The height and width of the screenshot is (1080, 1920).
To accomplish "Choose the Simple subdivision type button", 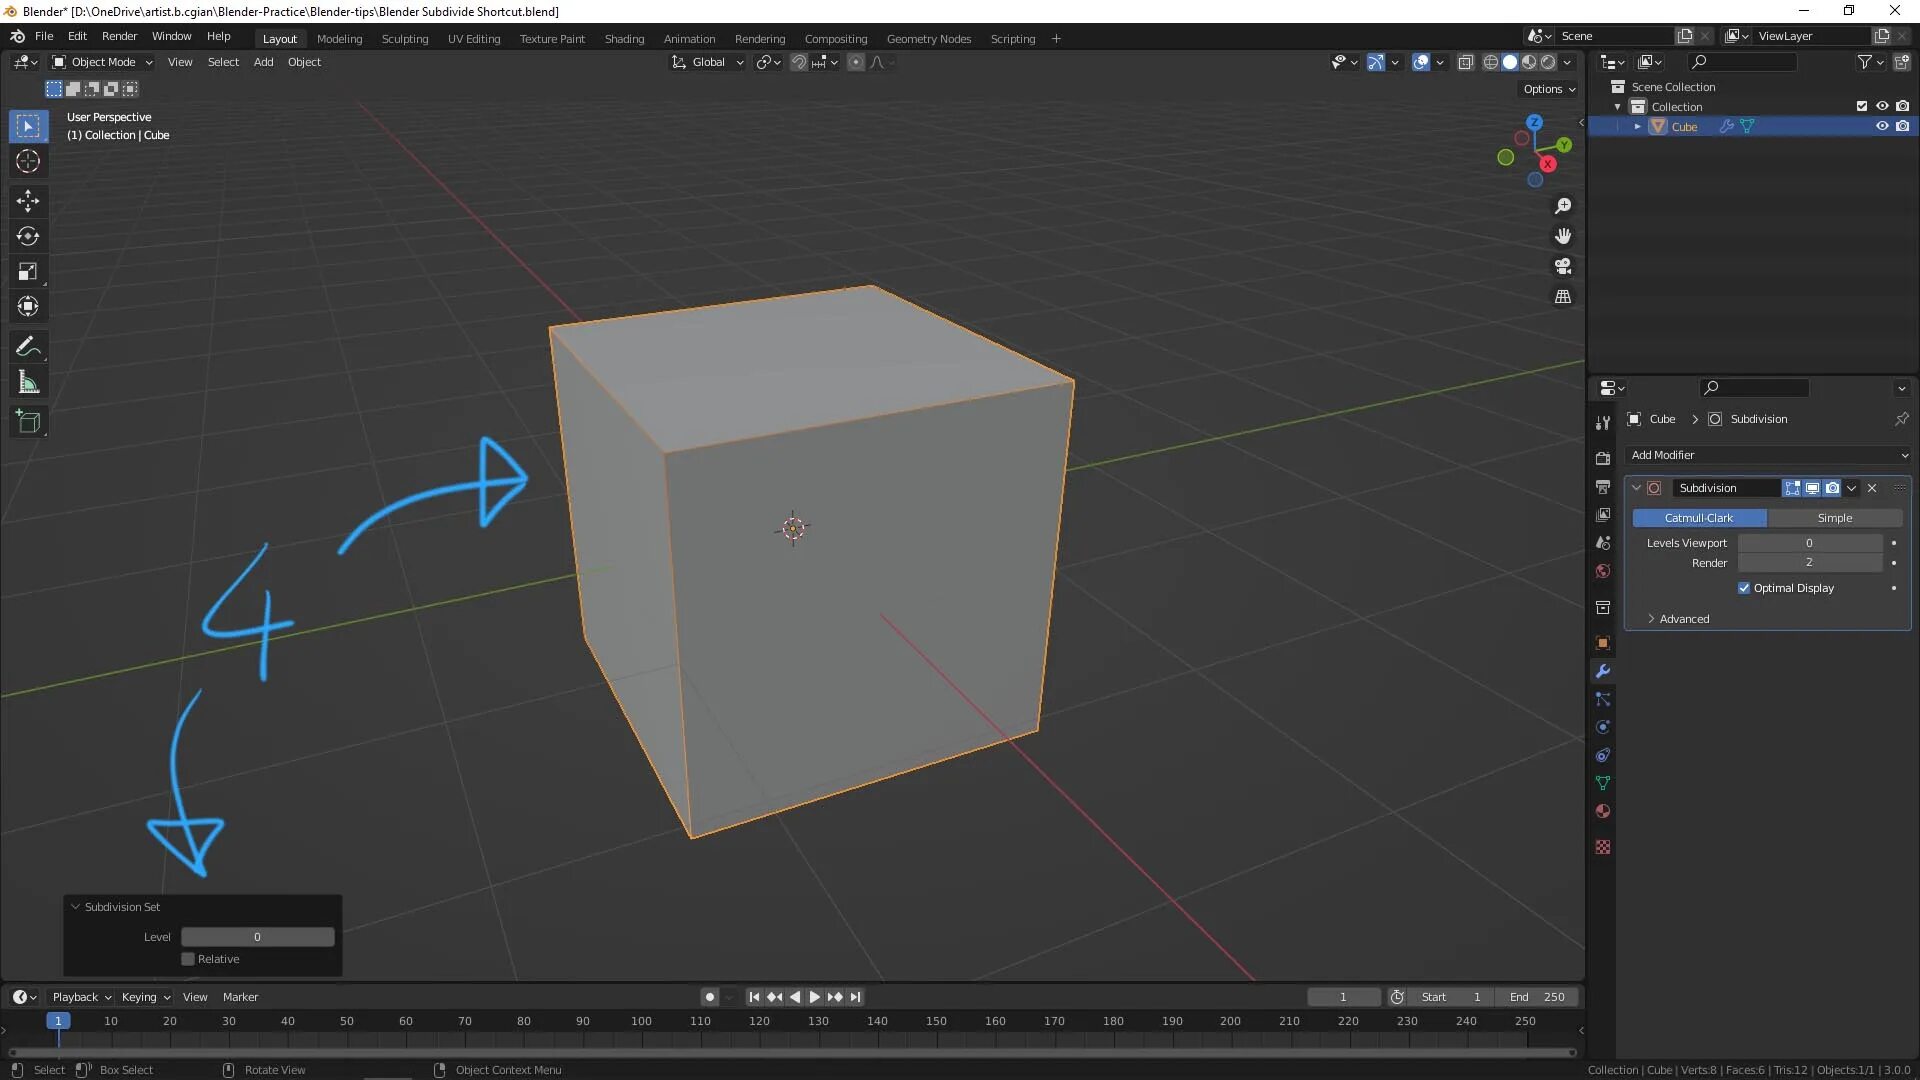I will tap(1834, 518).
